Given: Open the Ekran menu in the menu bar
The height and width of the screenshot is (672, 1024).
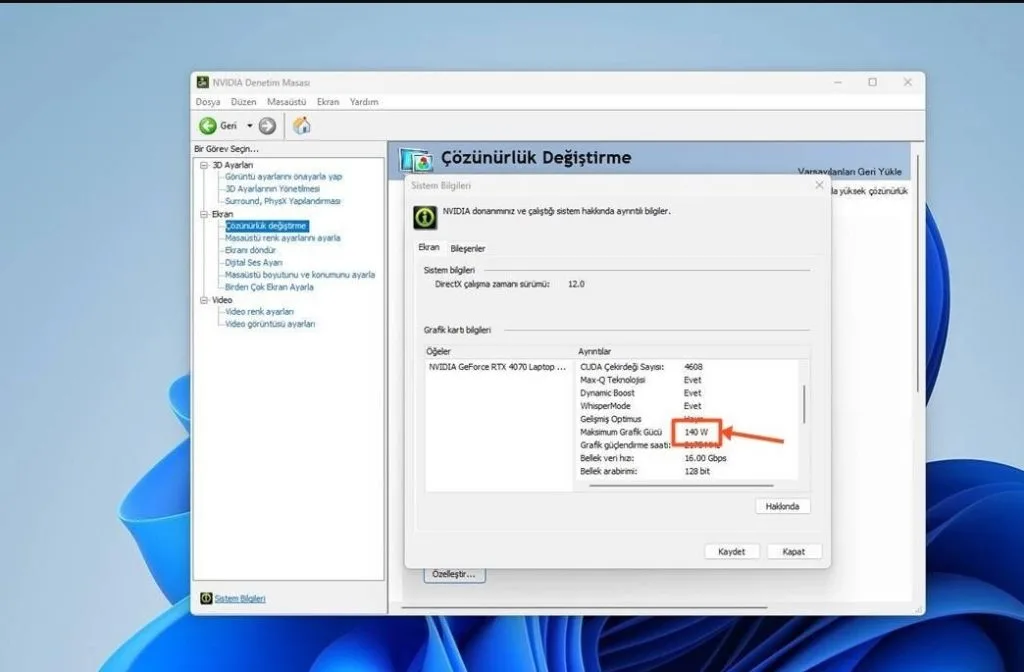Looking at the screenshot, I should [x=328, y=102].
